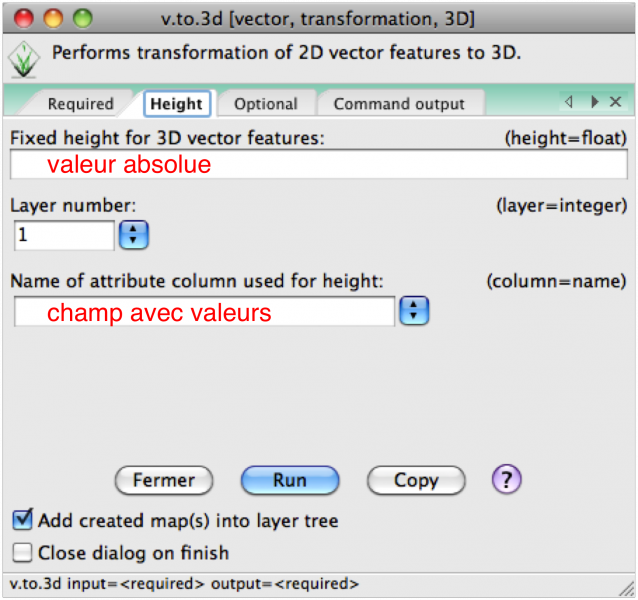Uncheck Add created map(s) into layer tree
The image size is (638, 600).
22,520
